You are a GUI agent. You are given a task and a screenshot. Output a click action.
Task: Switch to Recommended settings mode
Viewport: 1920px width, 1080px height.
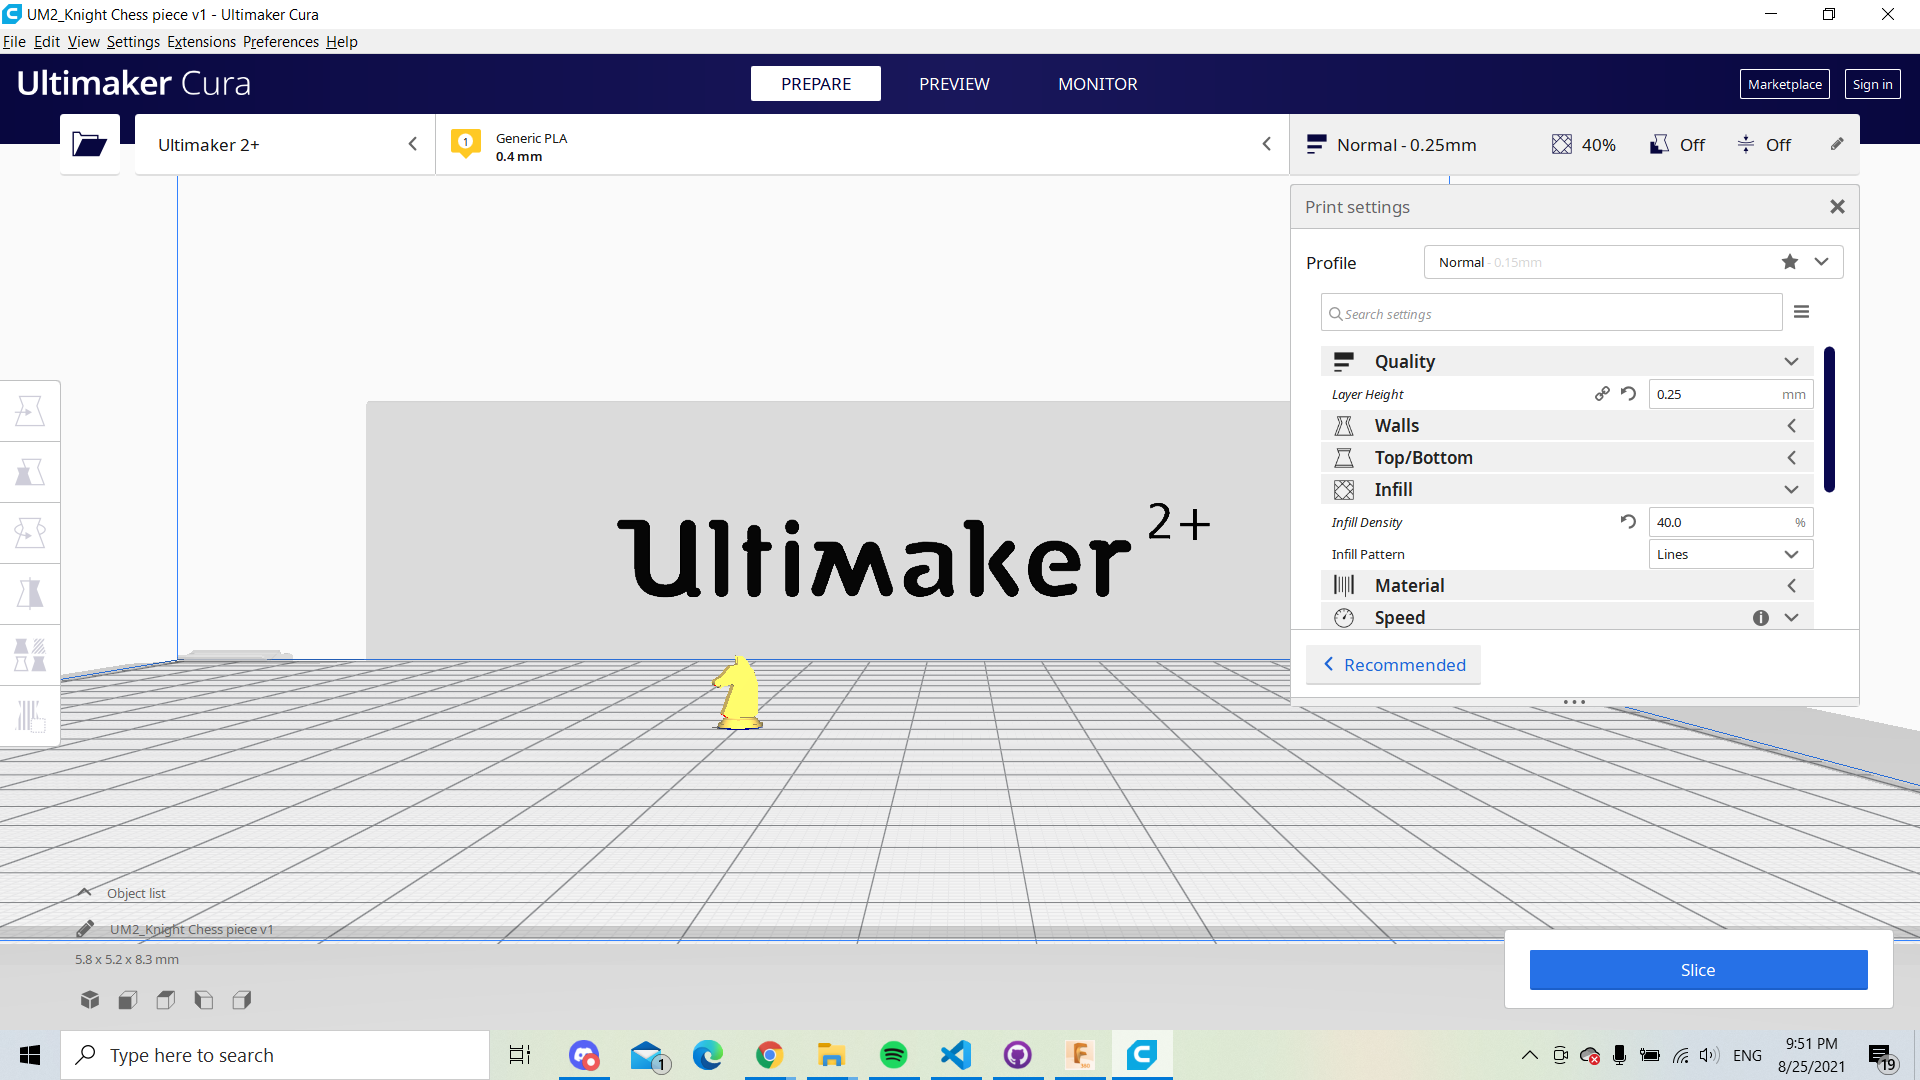(1394, 665)
